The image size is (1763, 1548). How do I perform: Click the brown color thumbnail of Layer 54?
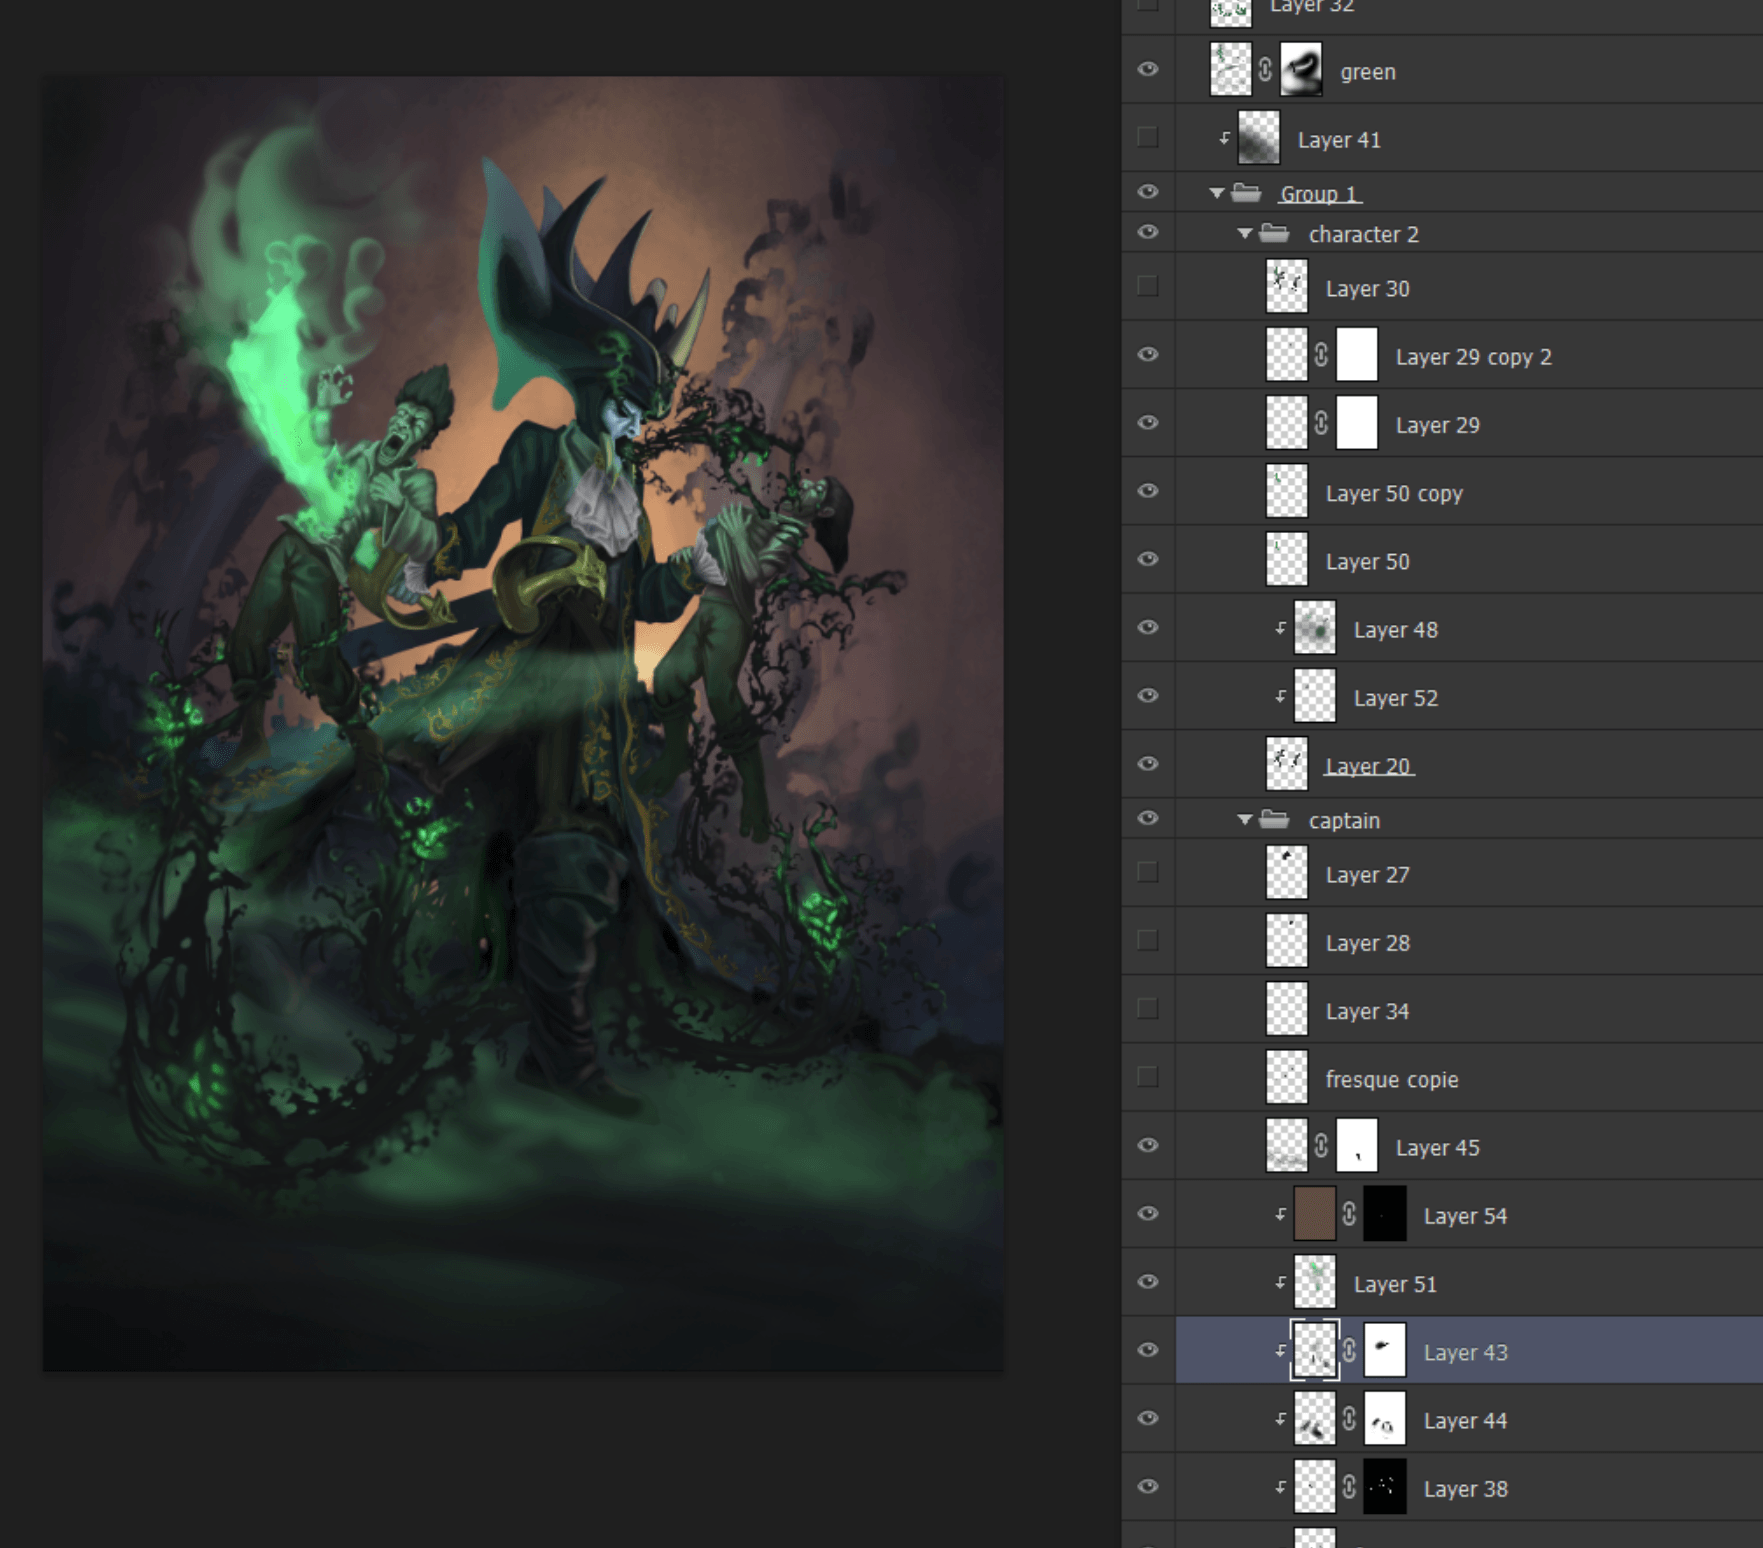[x=1314, y=1214]
